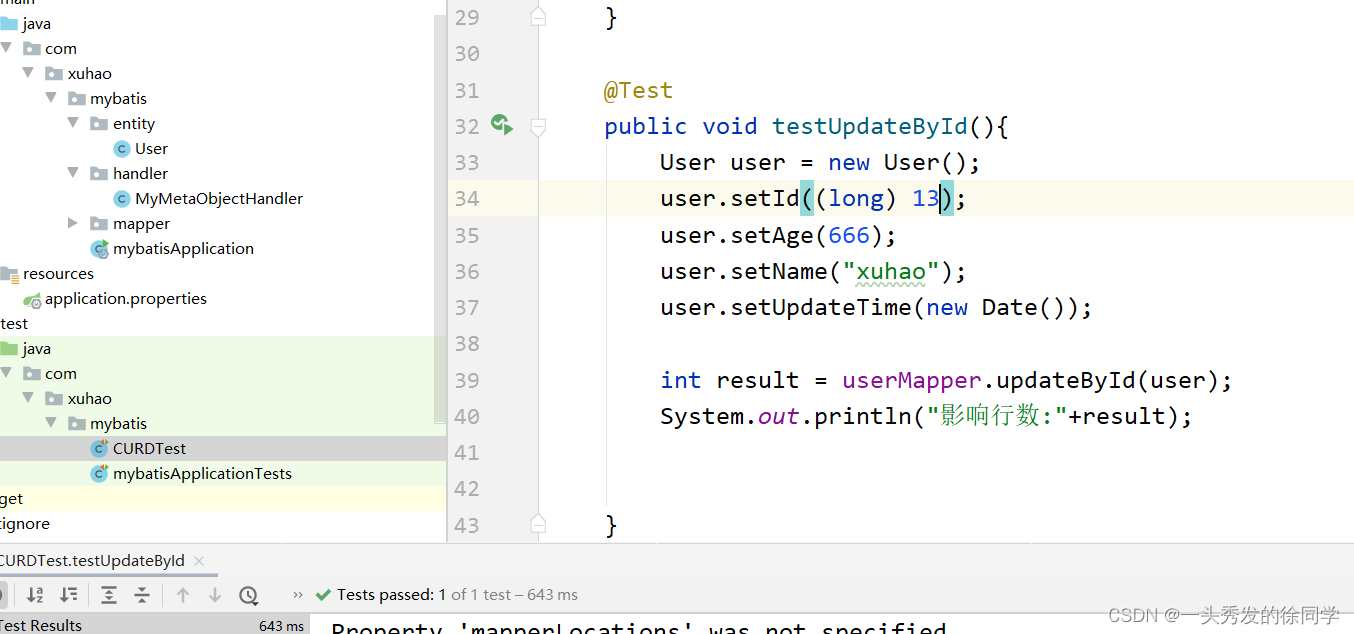Click "xuhao" string literal
1354x634 pixels.
891,271
